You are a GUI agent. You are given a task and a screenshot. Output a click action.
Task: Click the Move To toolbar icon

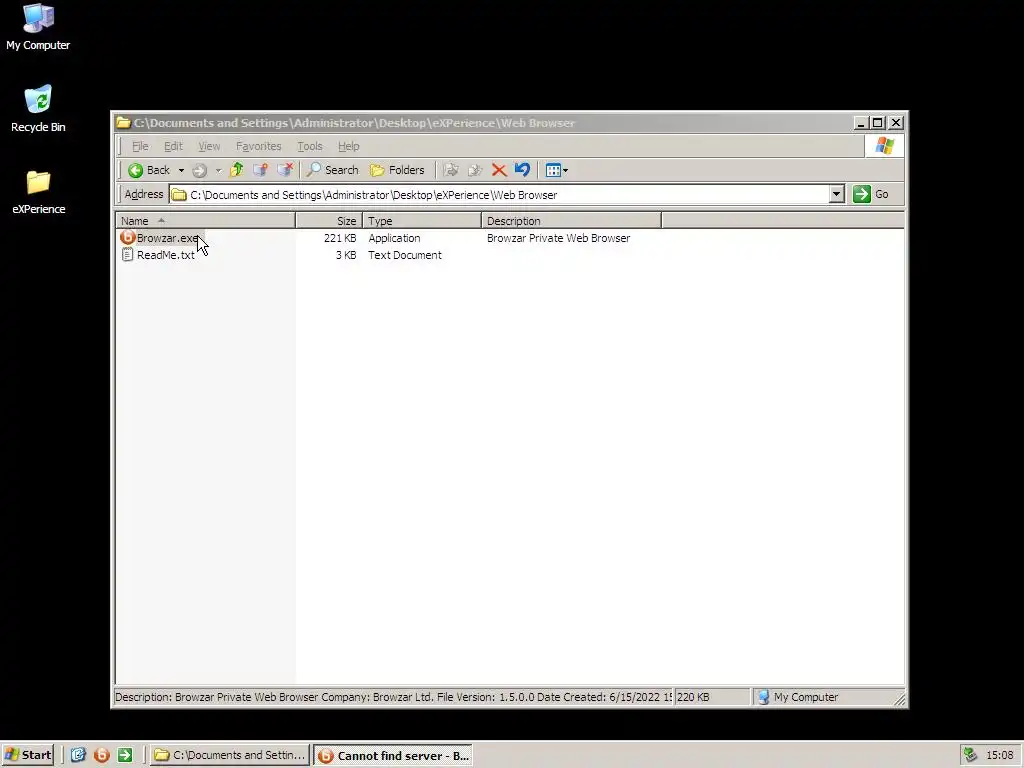(x=451, y=170)
